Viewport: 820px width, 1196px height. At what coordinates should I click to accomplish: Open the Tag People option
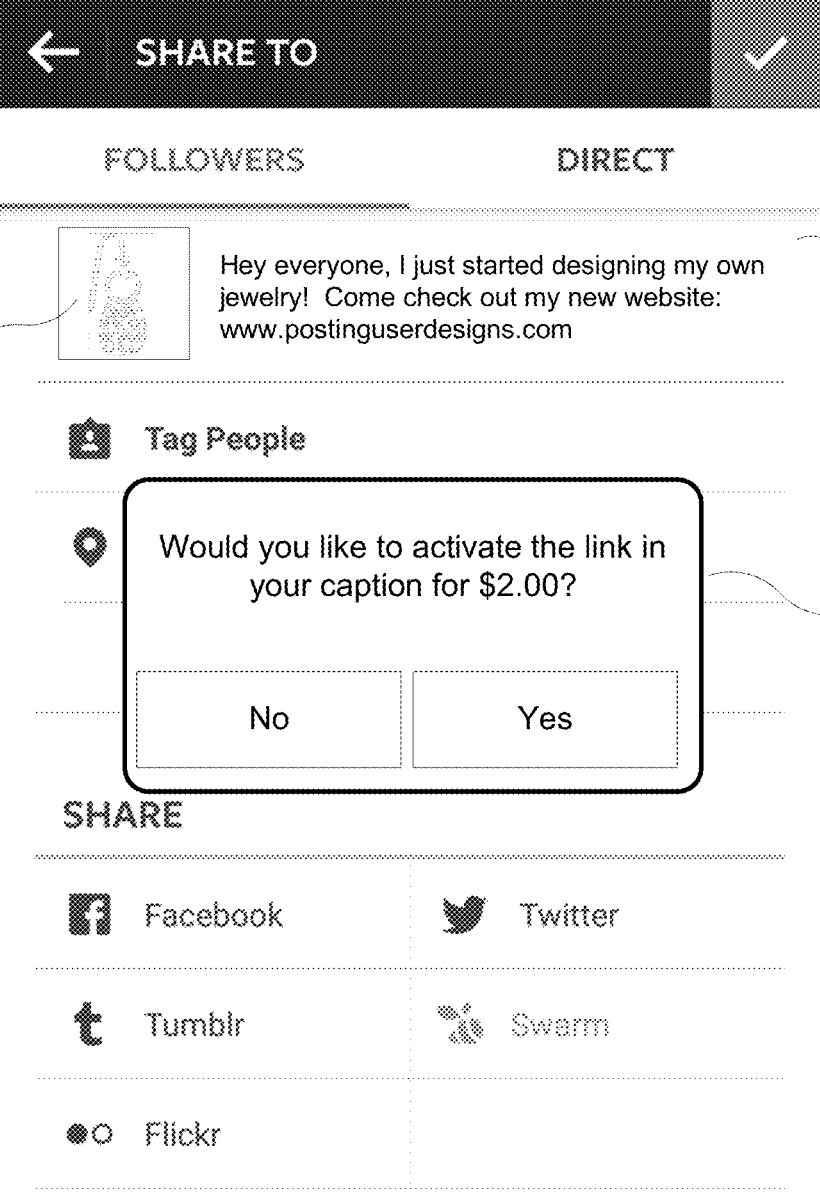click(225, 438)
